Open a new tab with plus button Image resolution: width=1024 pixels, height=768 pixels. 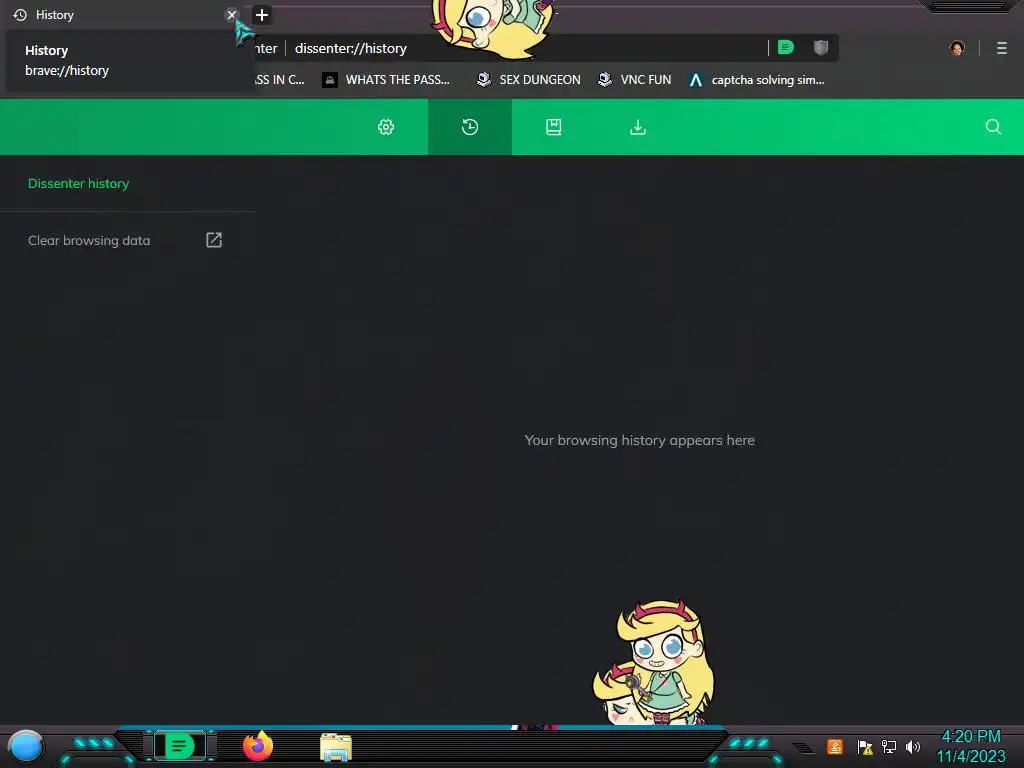pos(262,14)
